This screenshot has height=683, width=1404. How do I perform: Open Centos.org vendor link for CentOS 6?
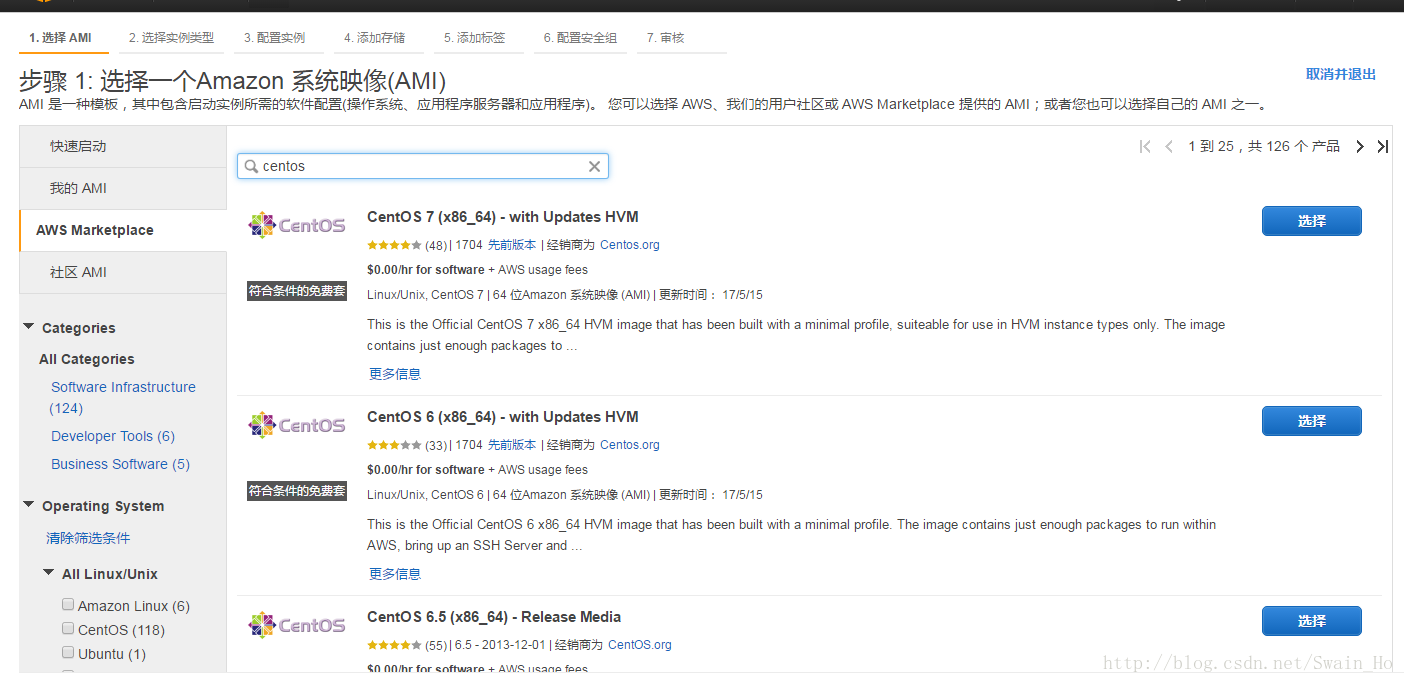(630, 445)
